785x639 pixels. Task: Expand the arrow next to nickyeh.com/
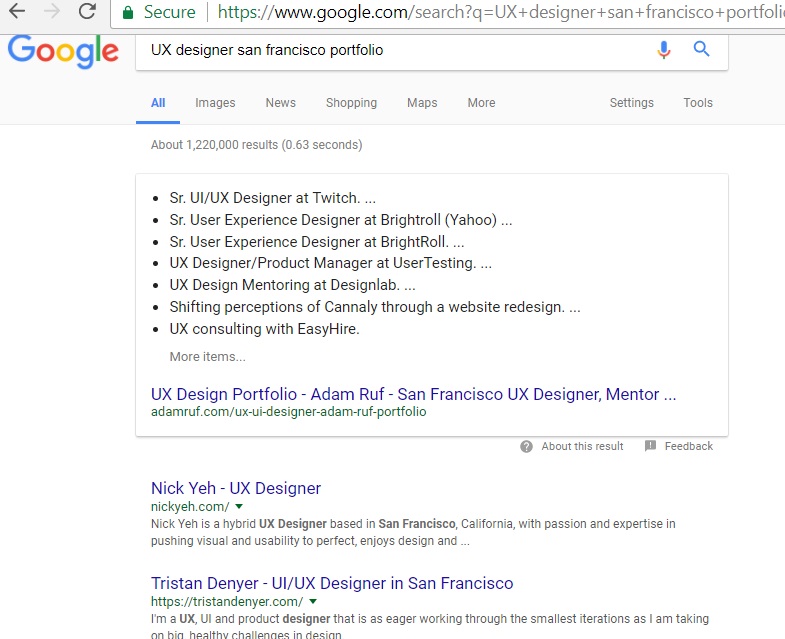click(x=239, y=506)
